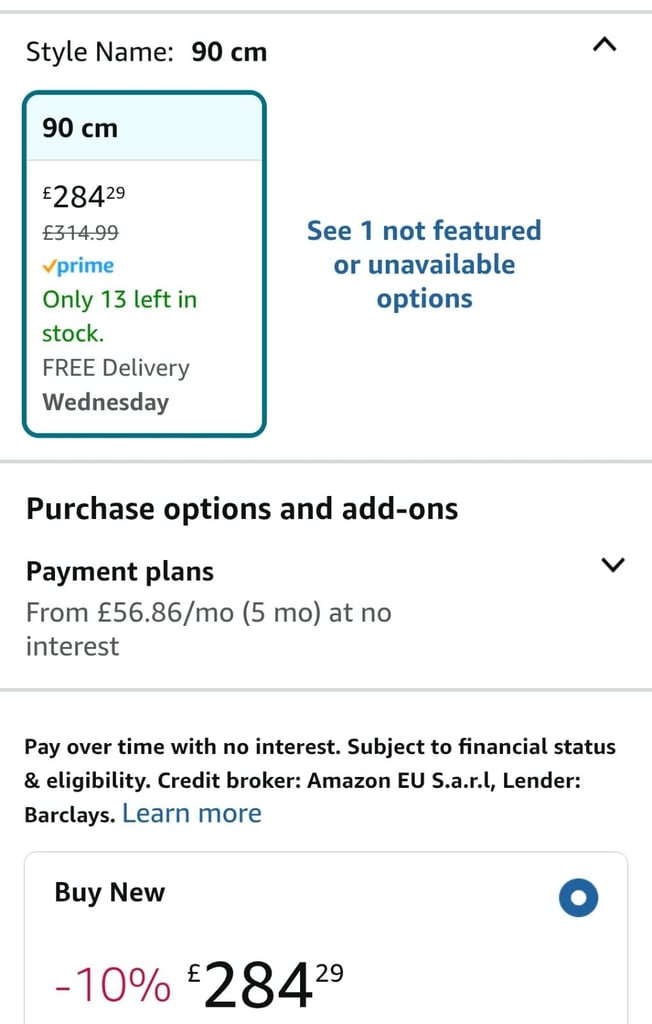Tap the large £284.29 Buy New price
This screenshot has height=1024, width=652.
[x=265, y=985]
